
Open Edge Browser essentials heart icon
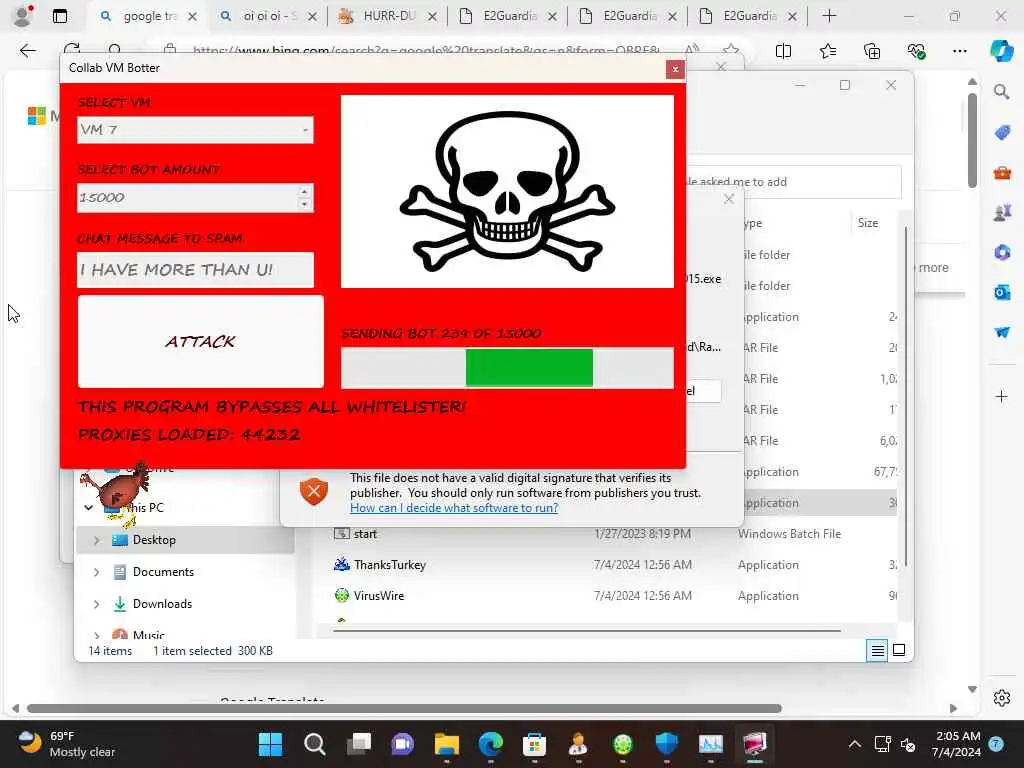point(916,51)
